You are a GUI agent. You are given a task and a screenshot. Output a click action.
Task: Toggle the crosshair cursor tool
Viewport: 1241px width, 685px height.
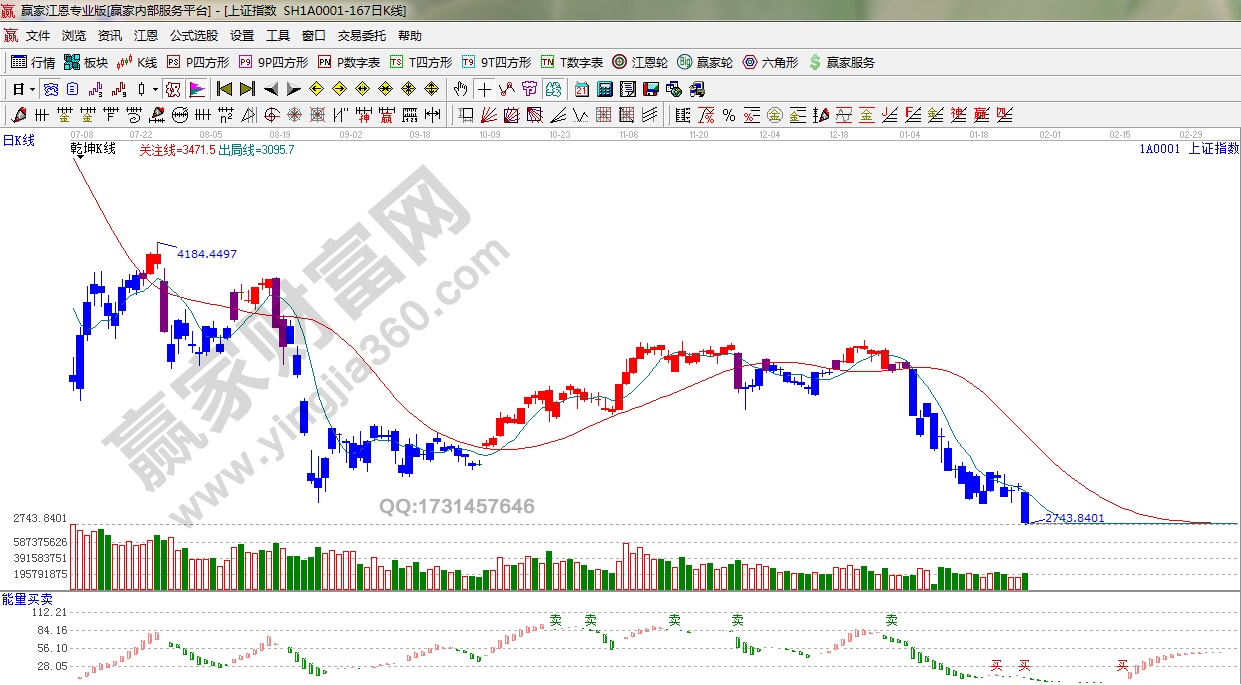point(484,89)
